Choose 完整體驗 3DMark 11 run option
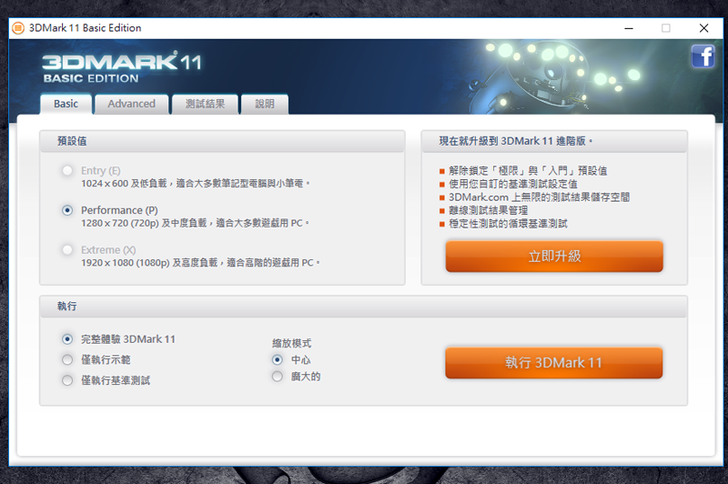Viewport: 728px width, 484px height. click(67, 339)
